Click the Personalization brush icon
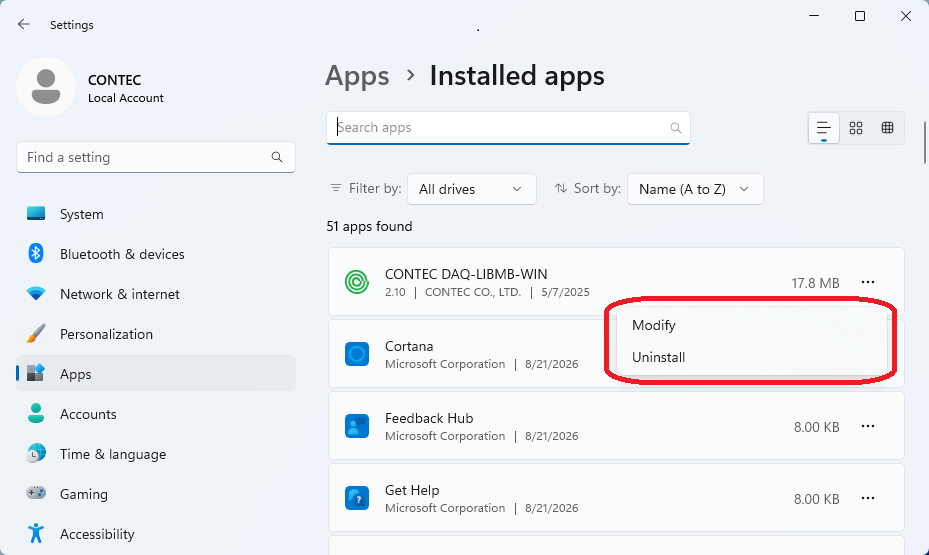The width and height of the screenshot is (929, 555). 36,333
